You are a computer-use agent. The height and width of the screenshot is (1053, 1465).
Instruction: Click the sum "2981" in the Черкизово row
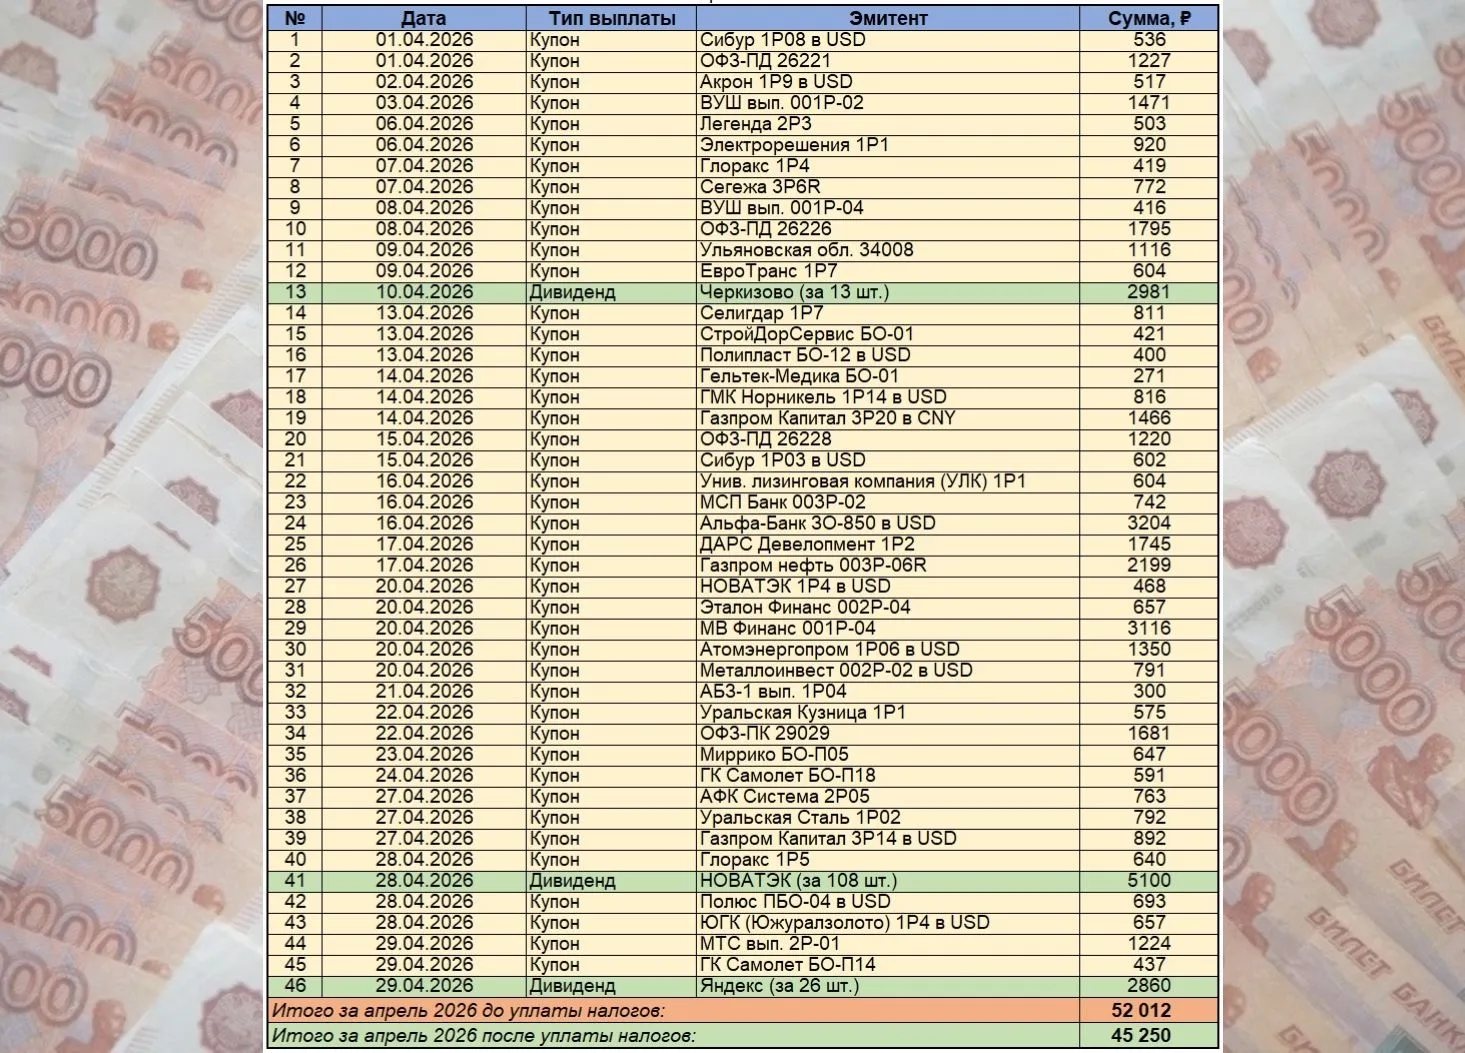1149,292
